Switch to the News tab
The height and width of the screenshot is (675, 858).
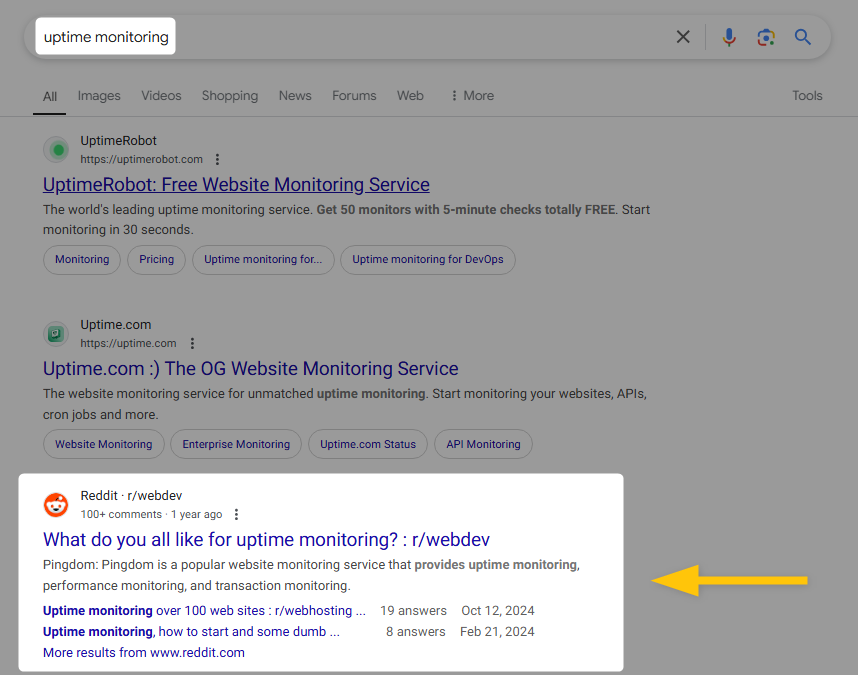pyautogui.click(x=295, y=96)
